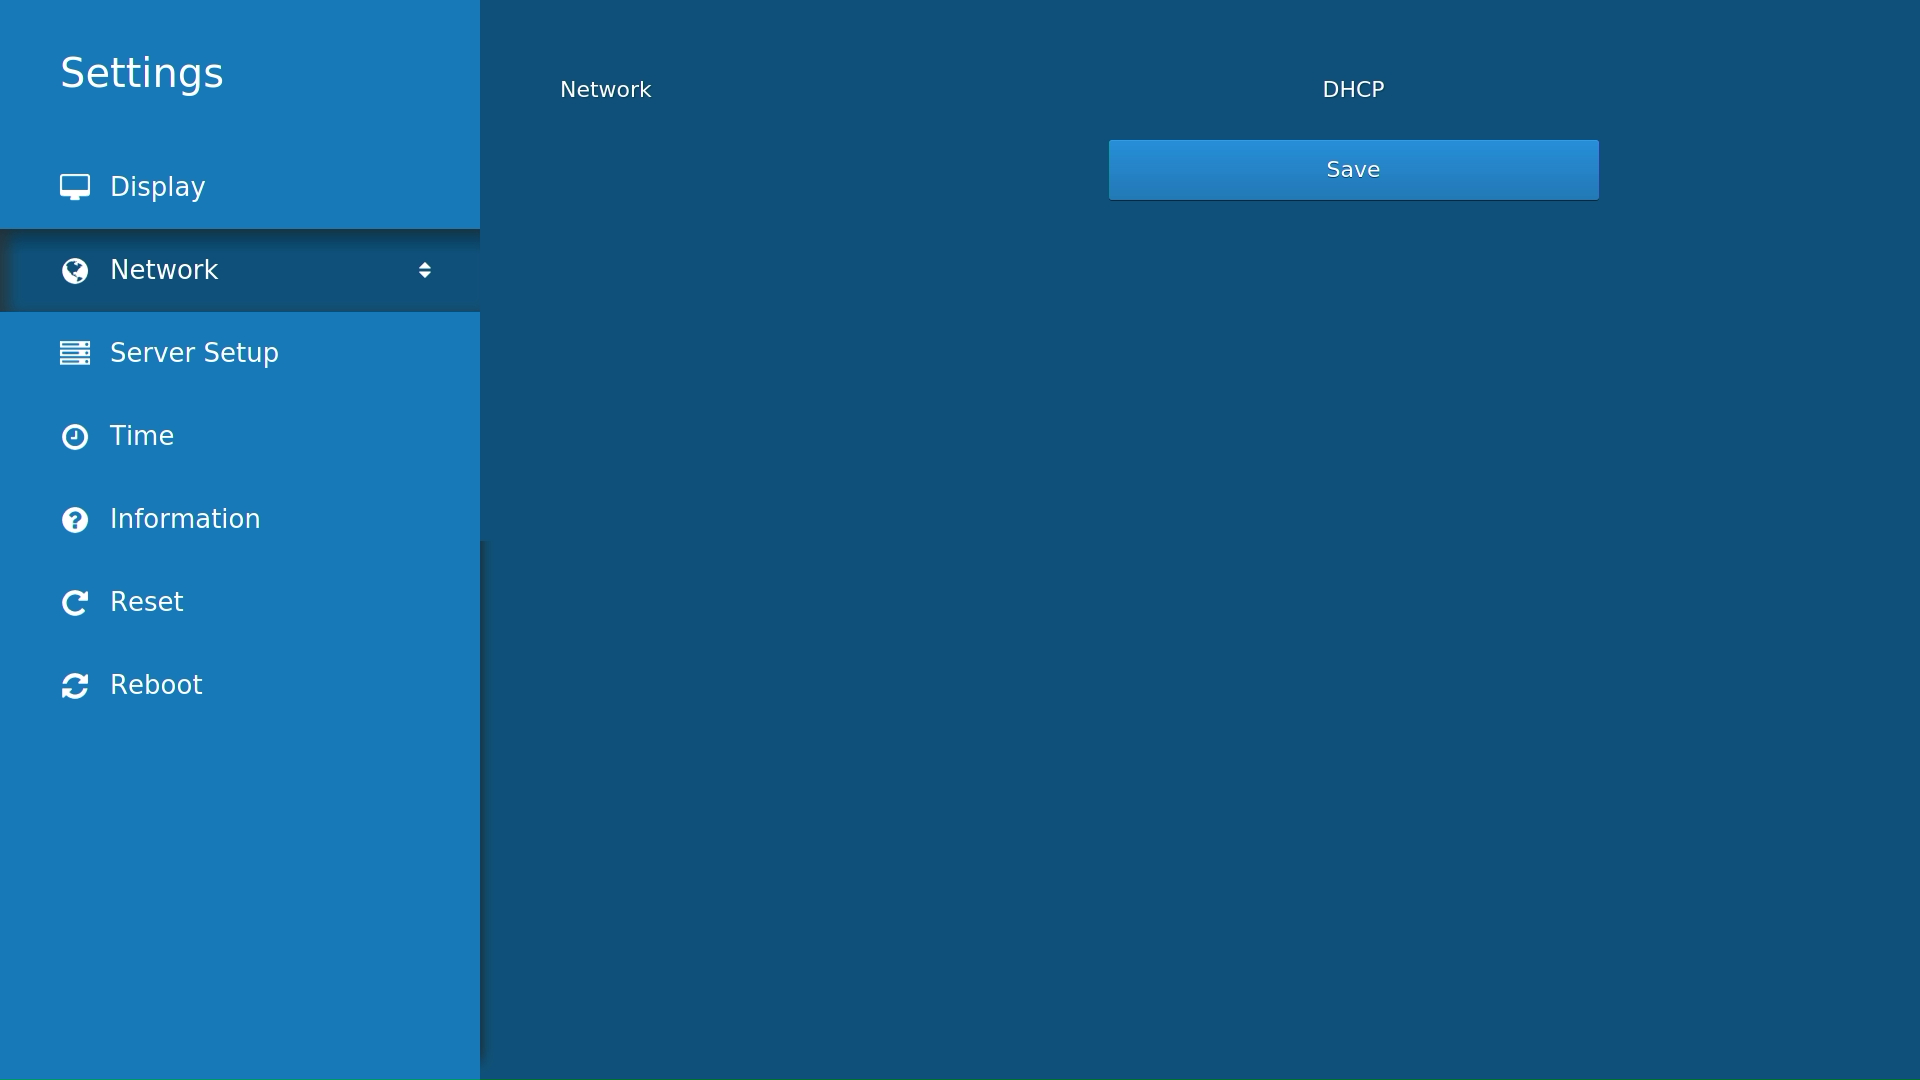Click the Server Setup icon
Image resolution: width=1920 pixels, height=1080 pixels.
click(x=74, y=352)
